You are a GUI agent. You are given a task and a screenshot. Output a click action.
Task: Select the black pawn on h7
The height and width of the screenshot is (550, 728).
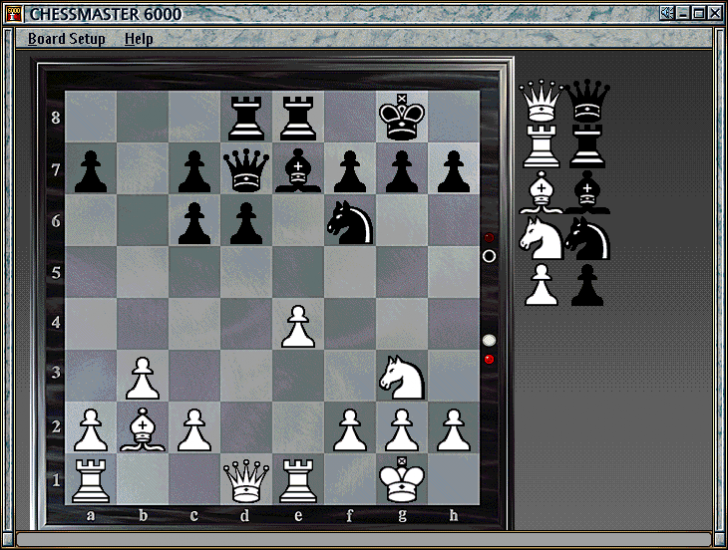coord(454,171)
